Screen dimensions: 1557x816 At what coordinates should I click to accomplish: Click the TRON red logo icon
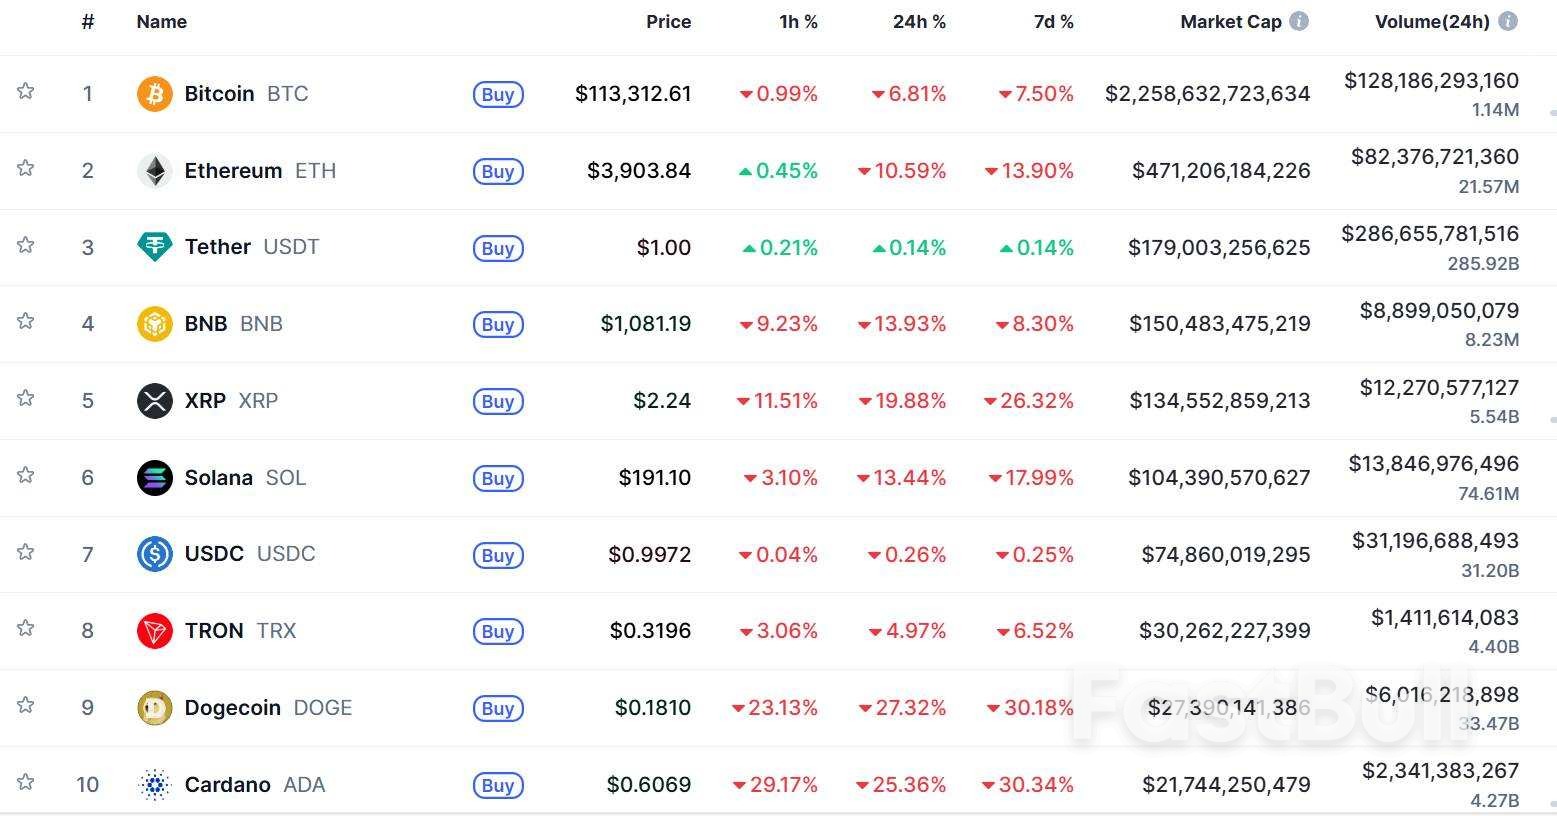click(154, 631)
